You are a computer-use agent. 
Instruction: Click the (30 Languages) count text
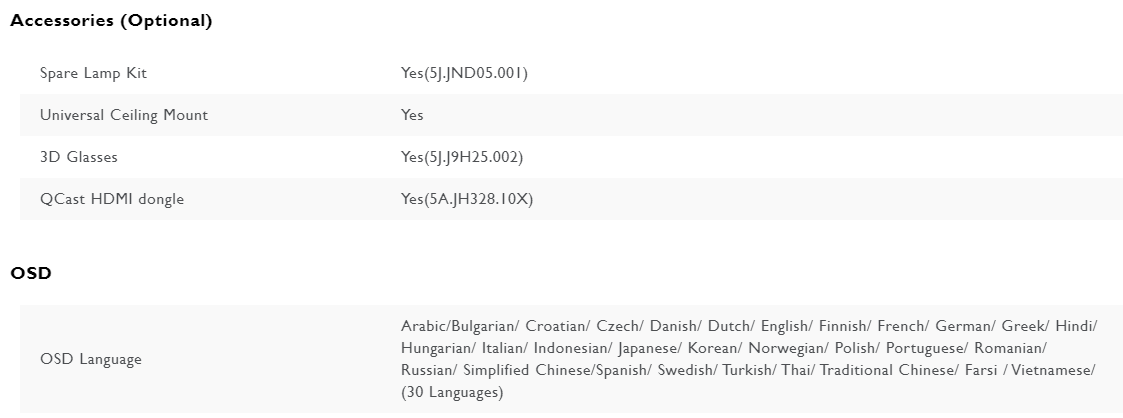tap(452, 392)
